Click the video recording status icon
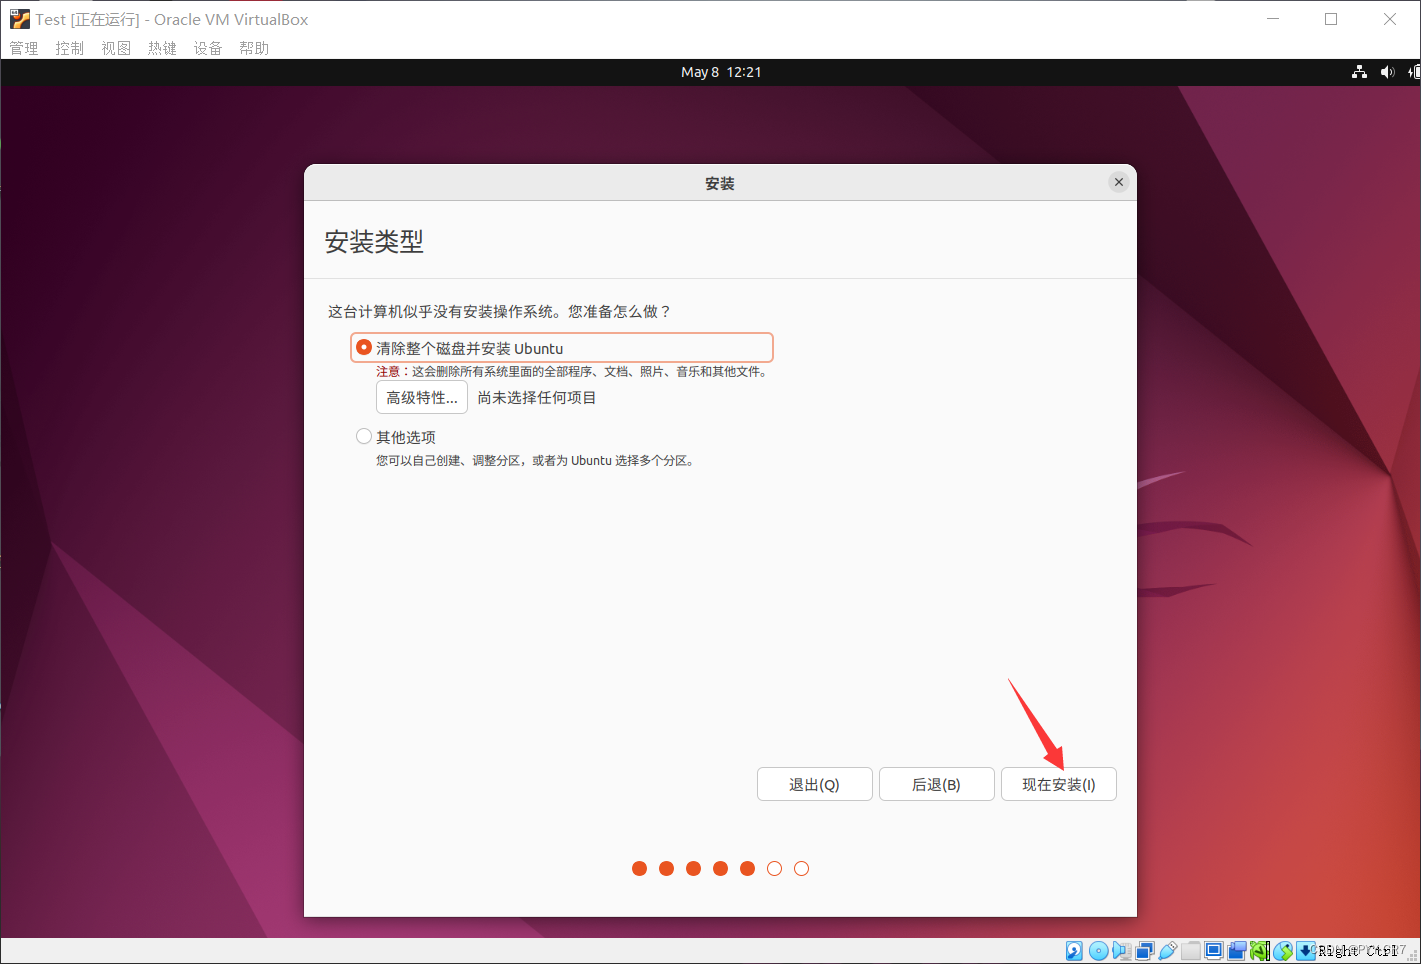 (1237, 950)
